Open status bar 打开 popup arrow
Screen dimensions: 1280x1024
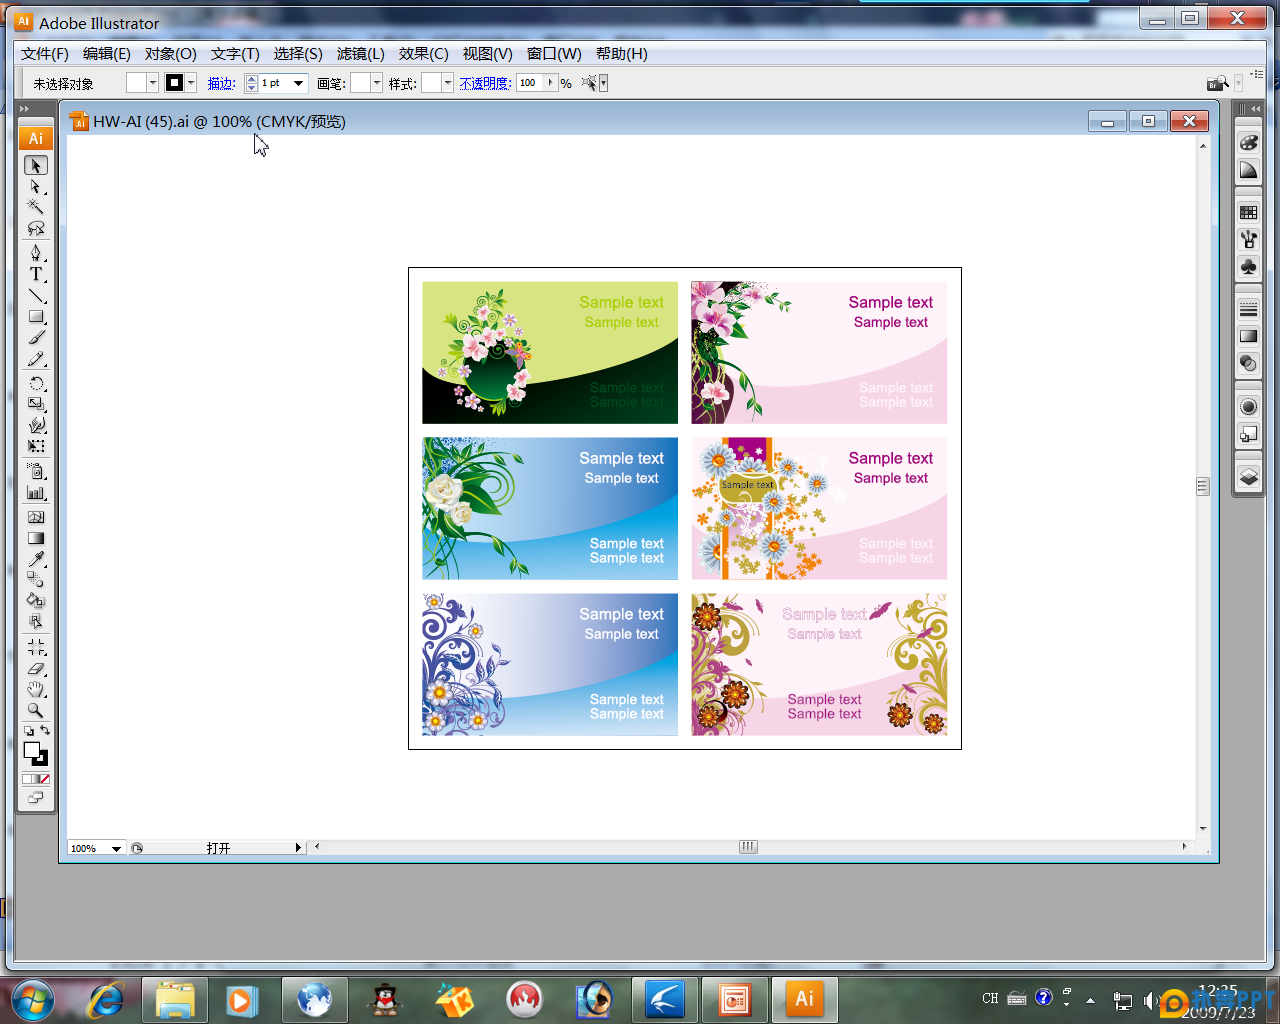(298, 848)
